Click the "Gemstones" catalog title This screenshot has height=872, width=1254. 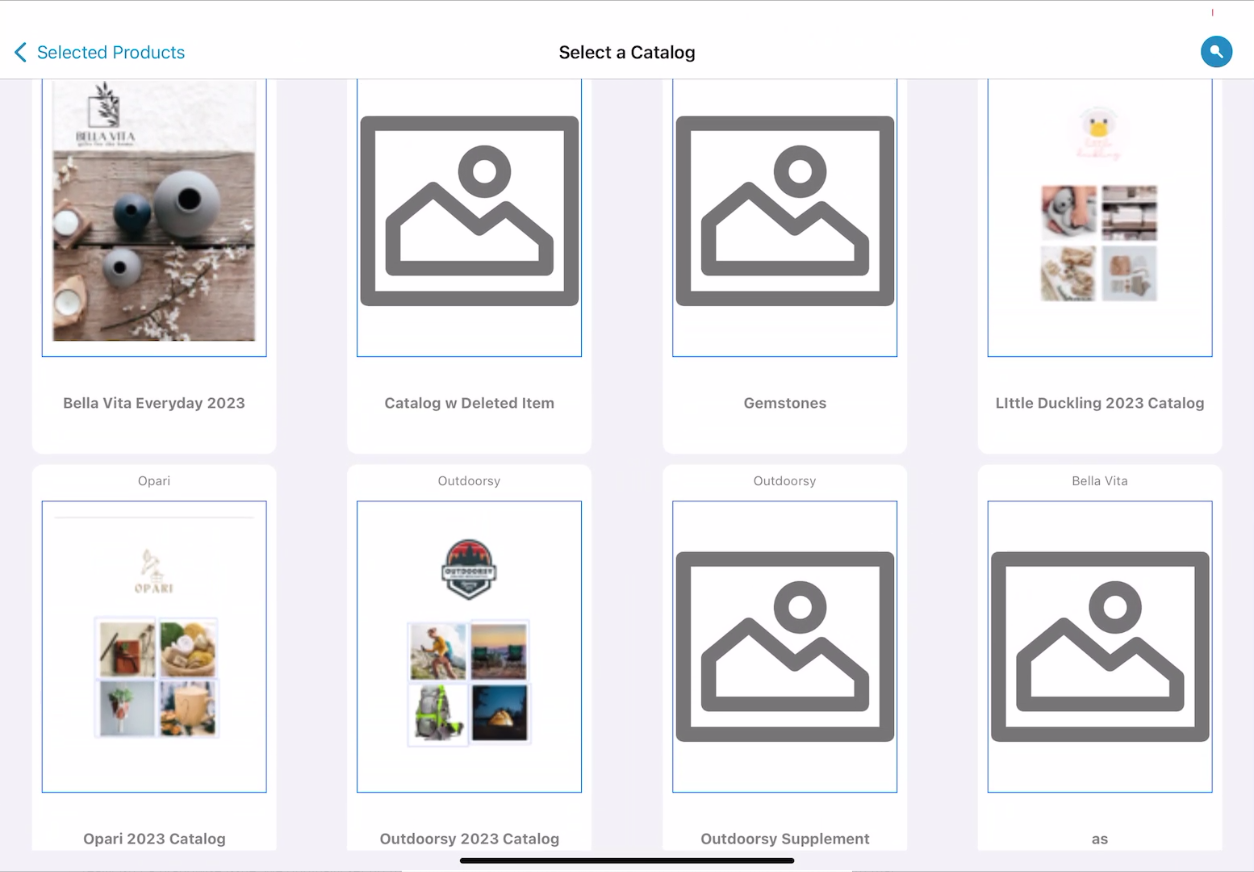785,403
